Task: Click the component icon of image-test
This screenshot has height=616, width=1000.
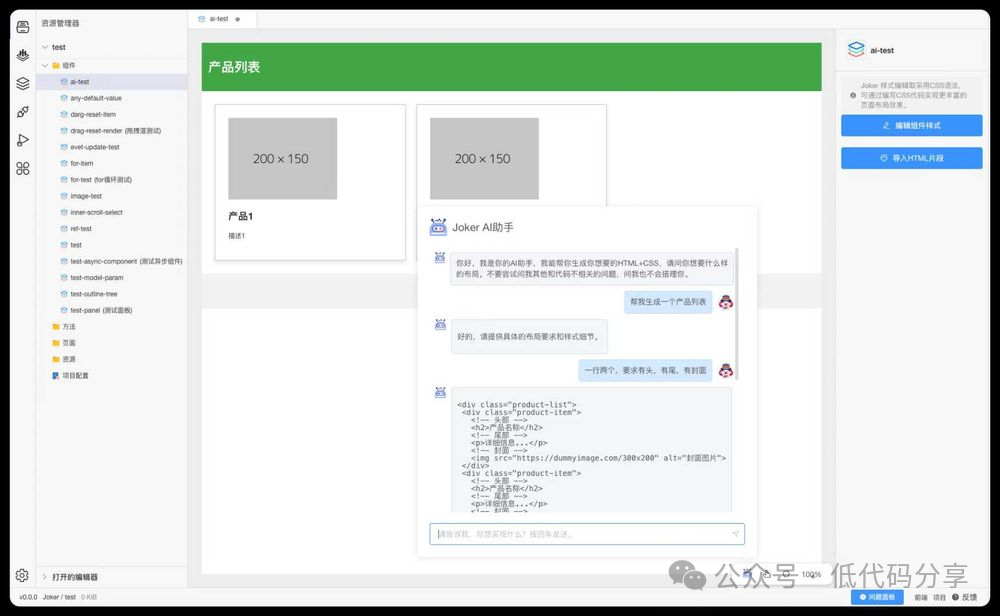Action: (x=64, y=196)
